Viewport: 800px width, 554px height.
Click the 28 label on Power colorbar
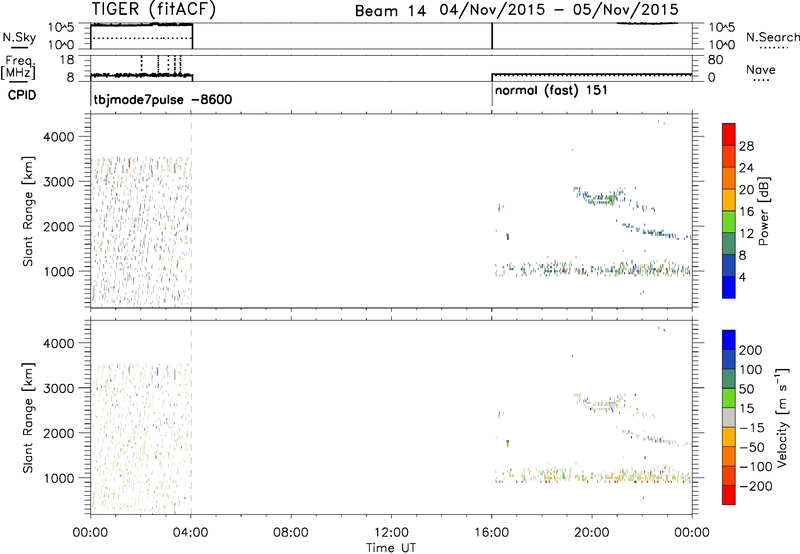(x=746, y=146)
